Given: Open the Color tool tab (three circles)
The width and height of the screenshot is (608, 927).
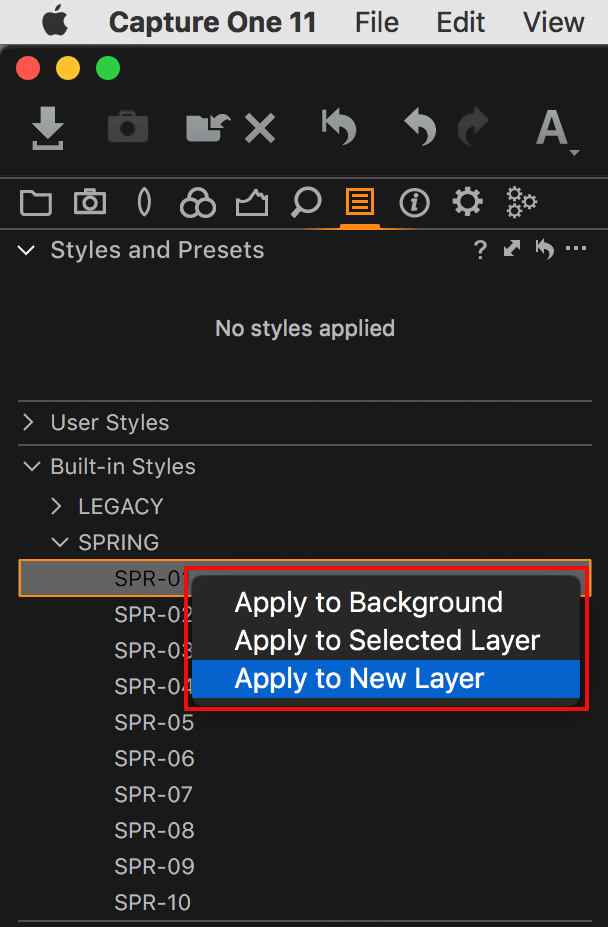Looking at the screenshot, I should 198,203.
